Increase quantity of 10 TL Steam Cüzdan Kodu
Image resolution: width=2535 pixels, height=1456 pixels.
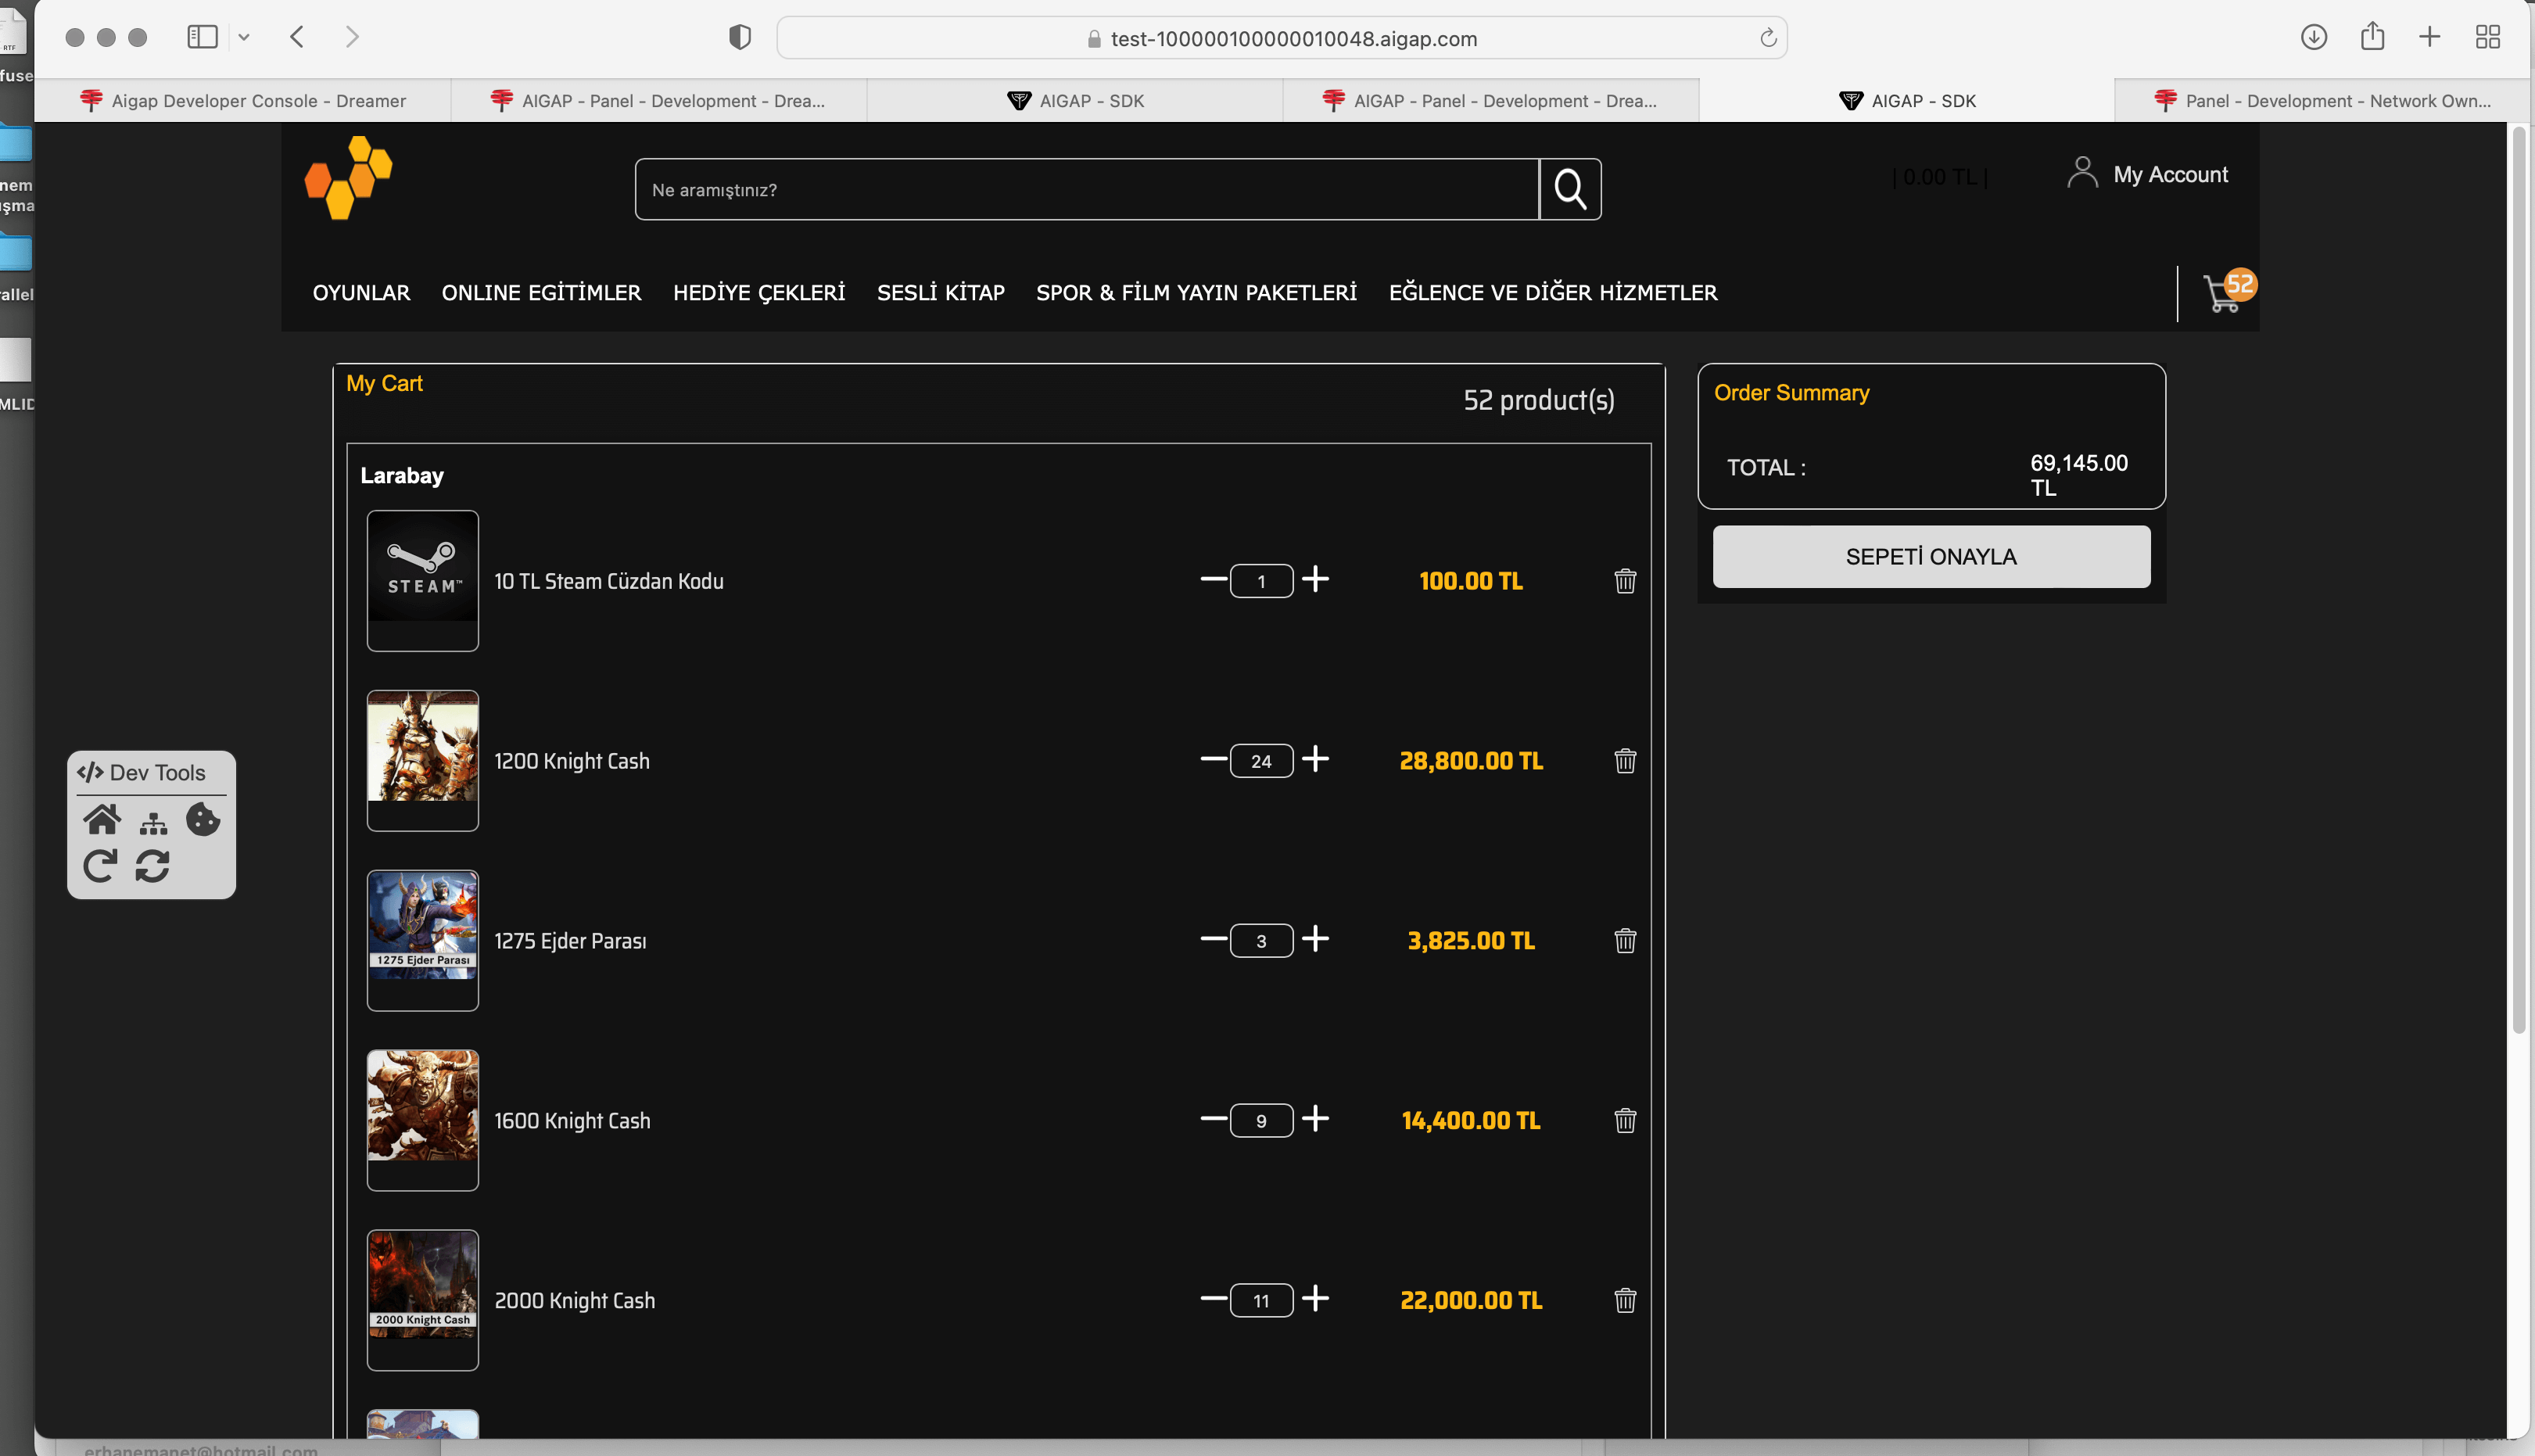tap(1315, 579)
